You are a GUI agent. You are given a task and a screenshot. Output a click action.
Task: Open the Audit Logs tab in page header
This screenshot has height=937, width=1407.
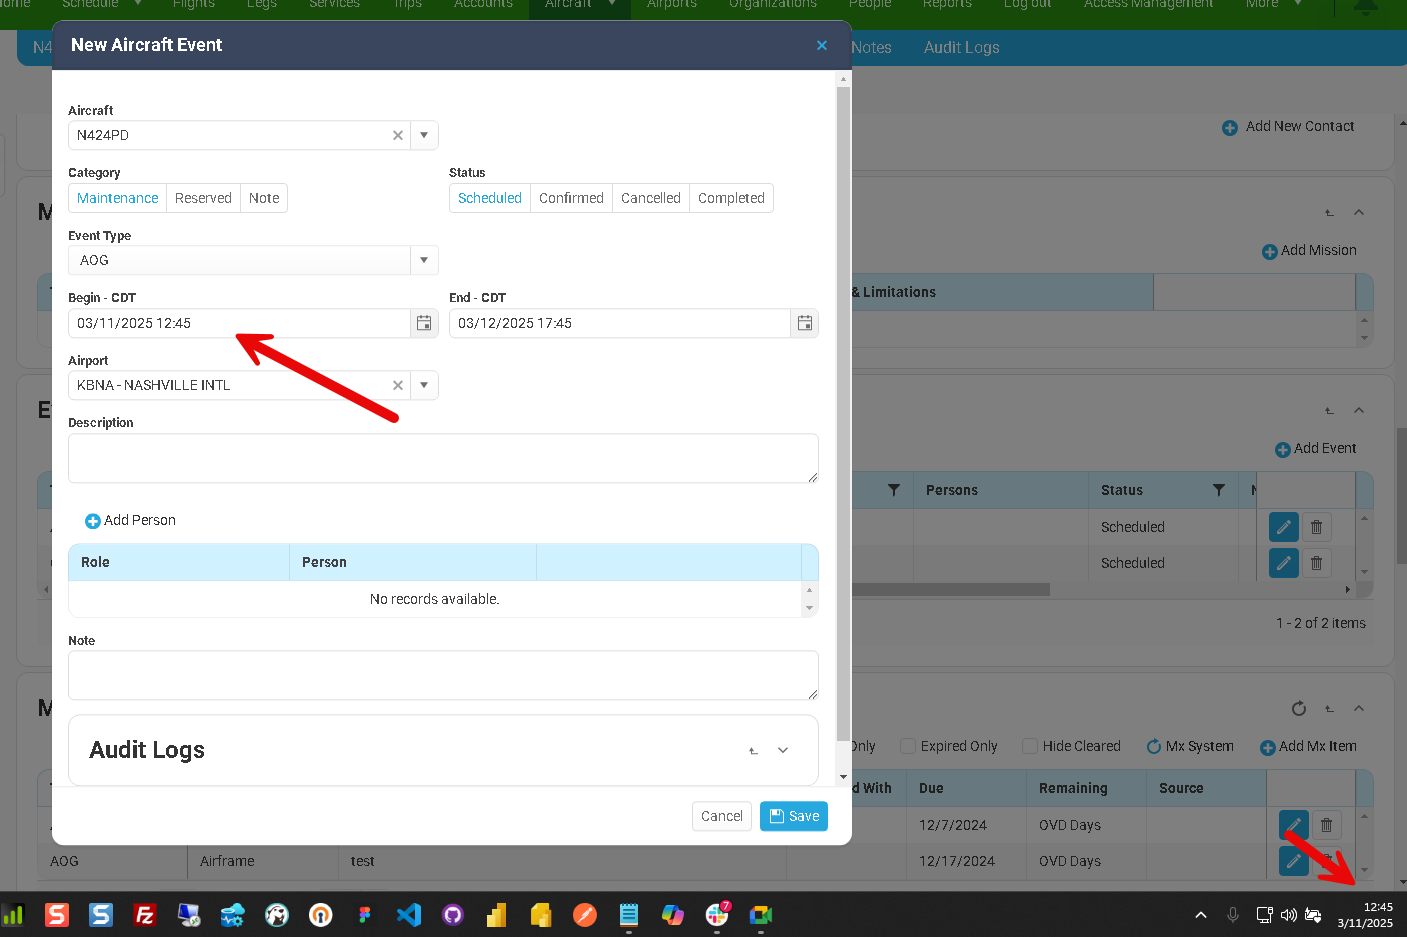[961, 47]
